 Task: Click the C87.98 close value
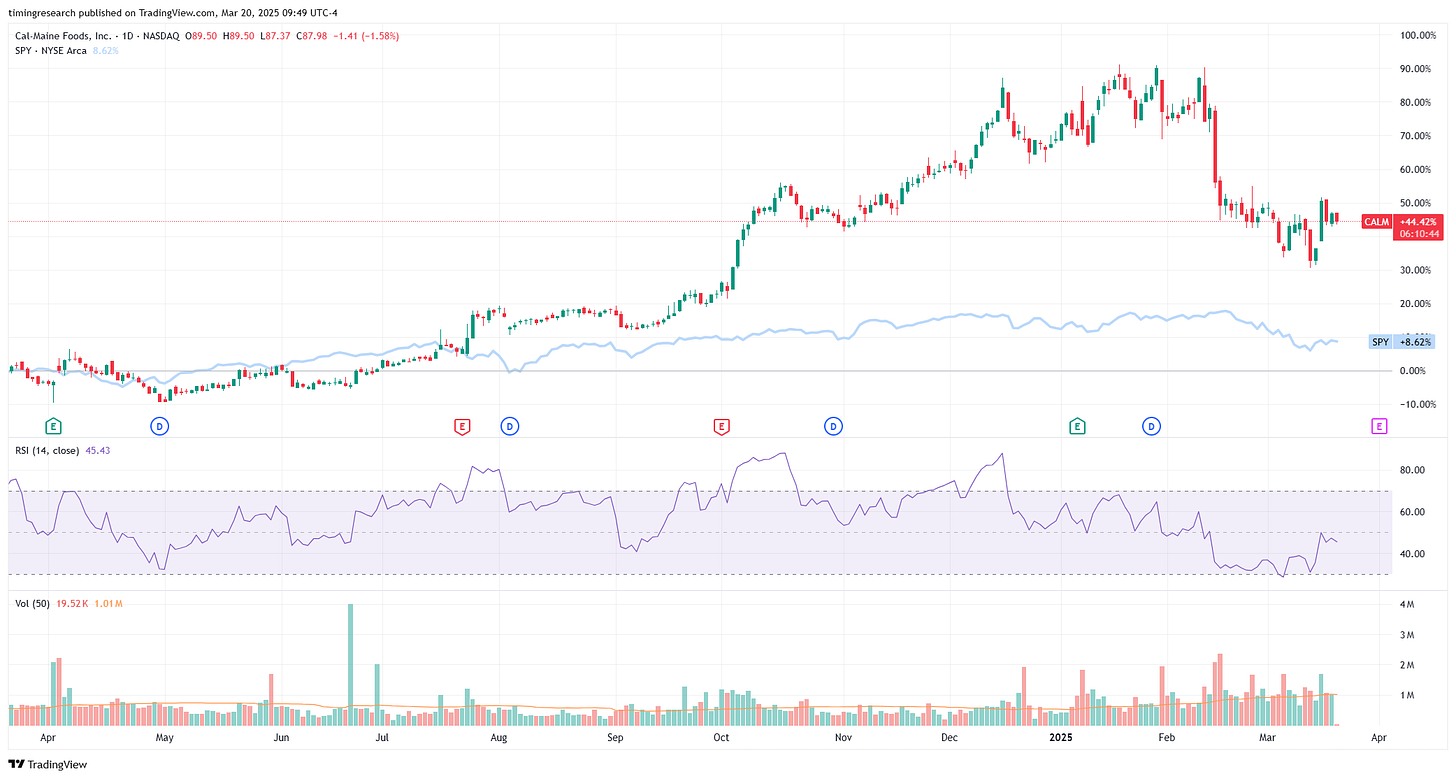pos(313,36)
